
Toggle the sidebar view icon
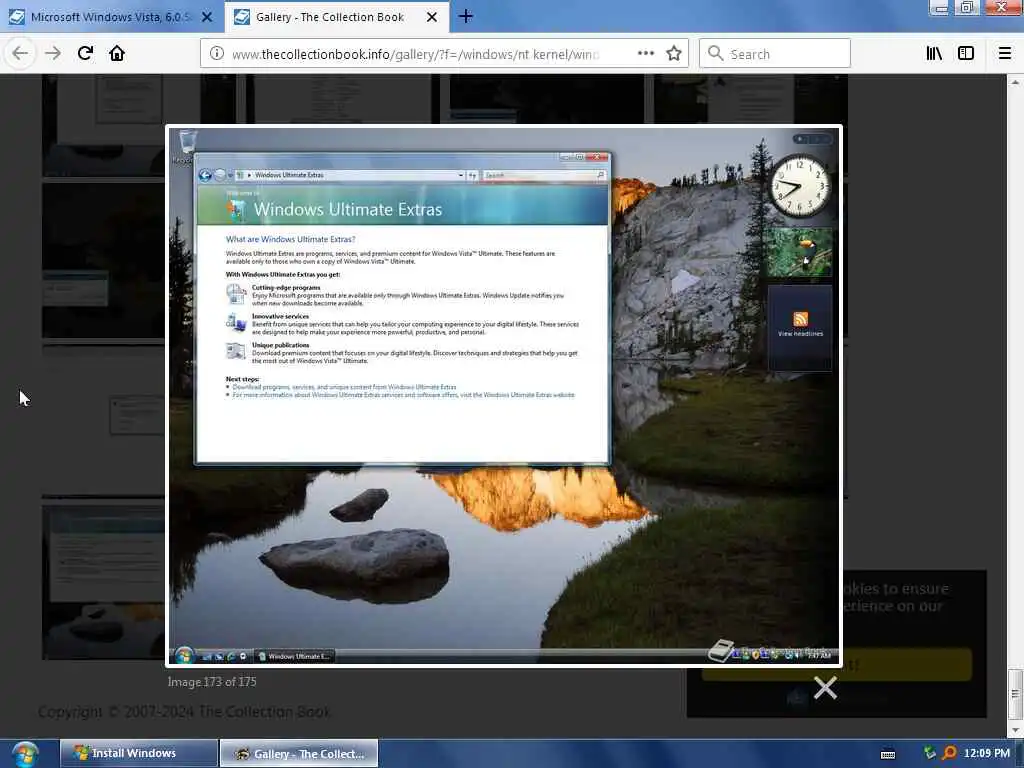point(966,54)
